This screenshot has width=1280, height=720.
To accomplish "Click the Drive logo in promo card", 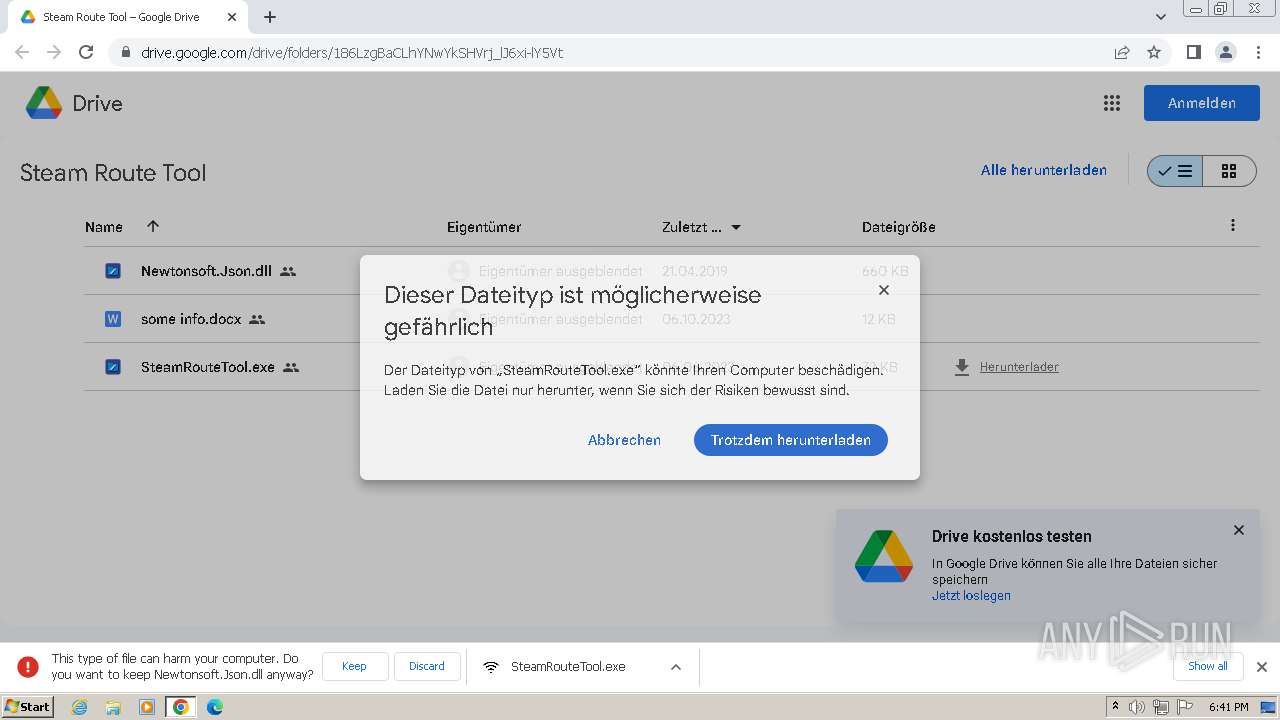I will [x=884, y=557].
